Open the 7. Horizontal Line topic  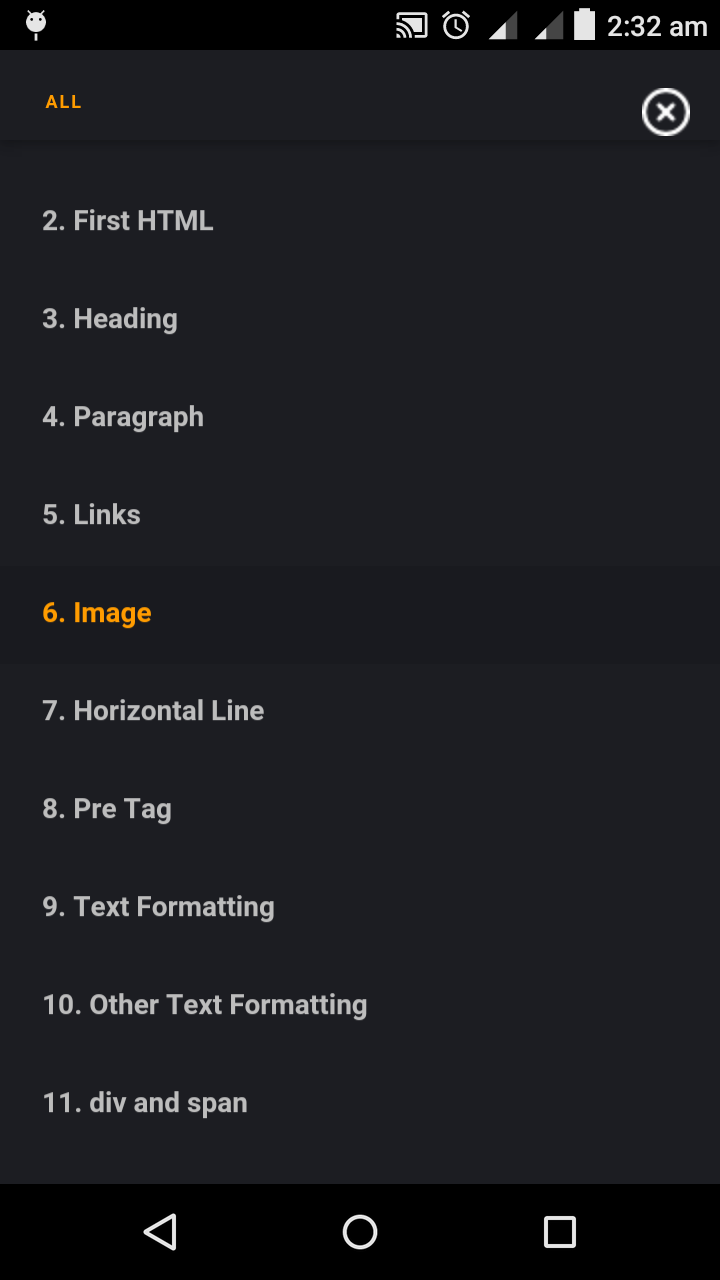click(153, 710)
